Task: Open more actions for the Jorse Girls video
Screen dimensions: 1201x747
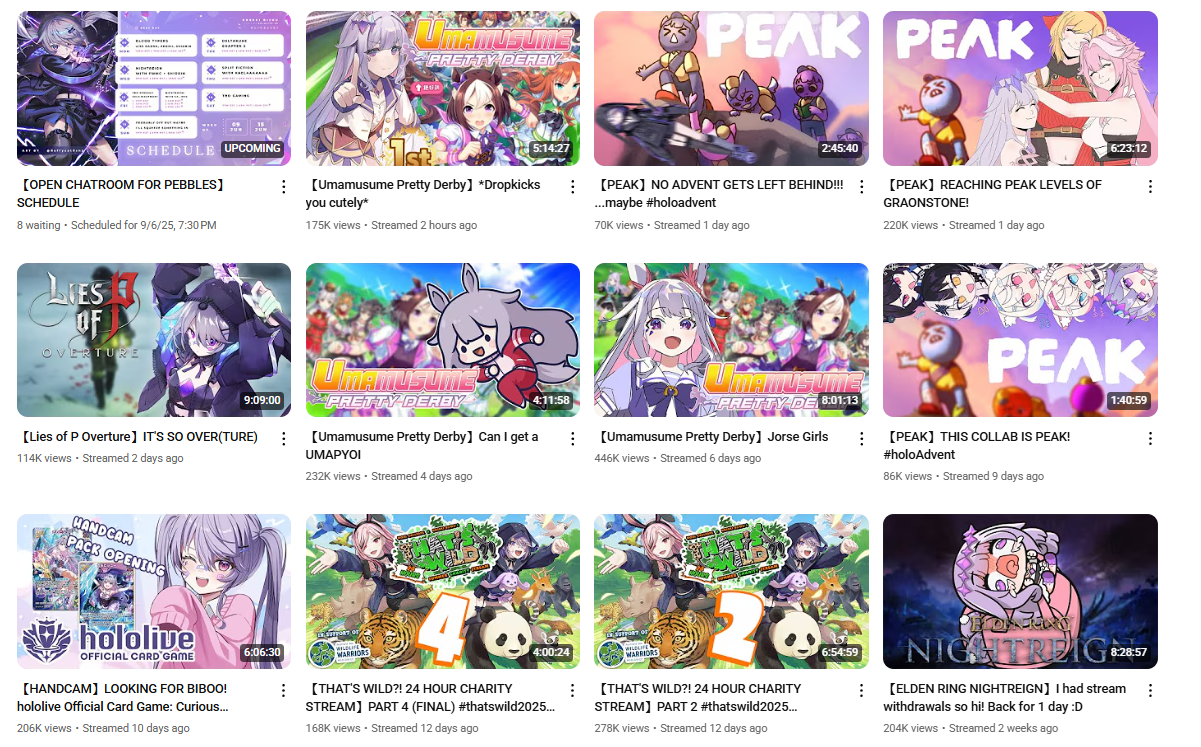Action: [862, 439]
